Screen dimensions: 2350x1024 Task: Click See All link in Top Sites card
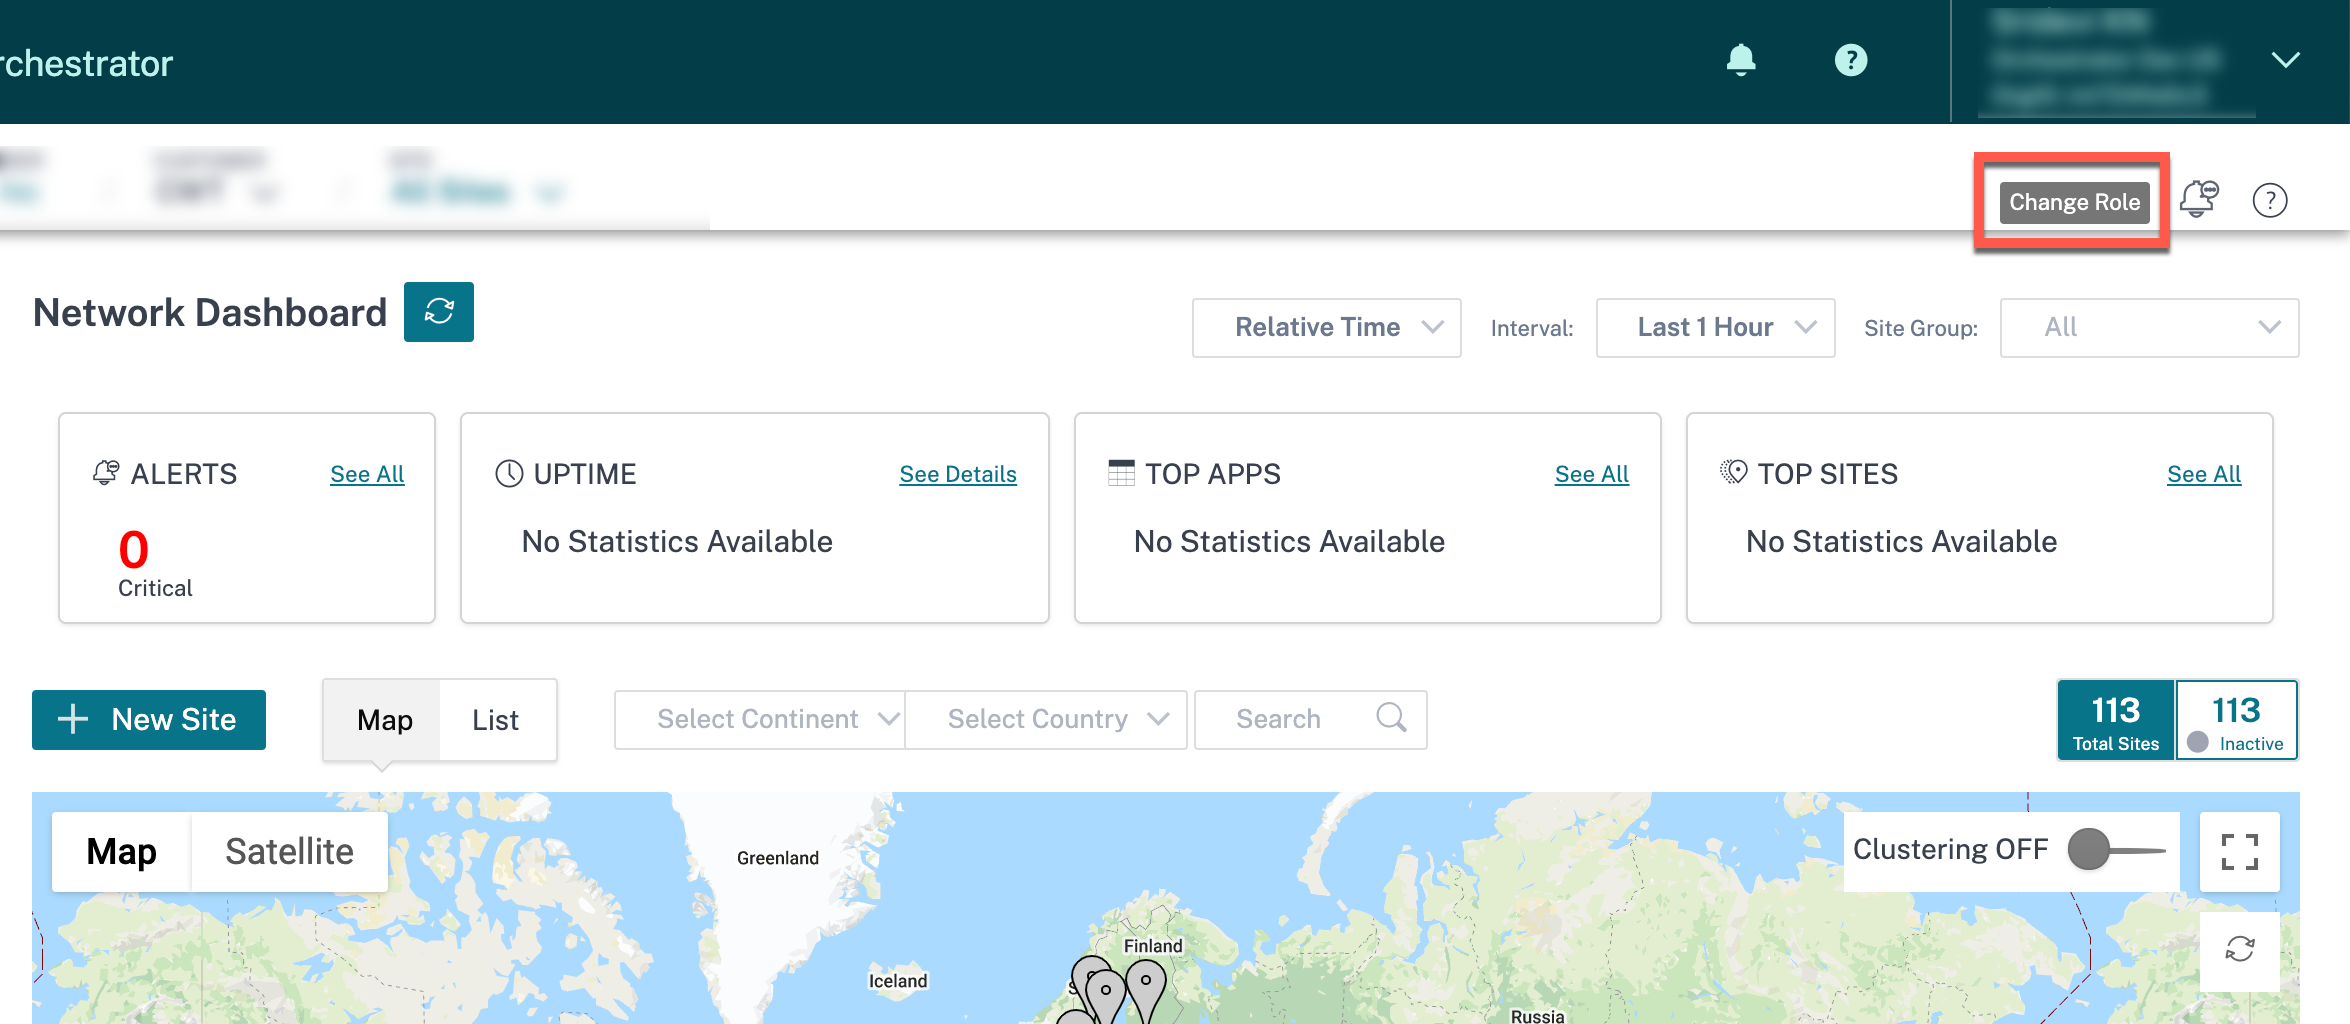pos(2204,474)
